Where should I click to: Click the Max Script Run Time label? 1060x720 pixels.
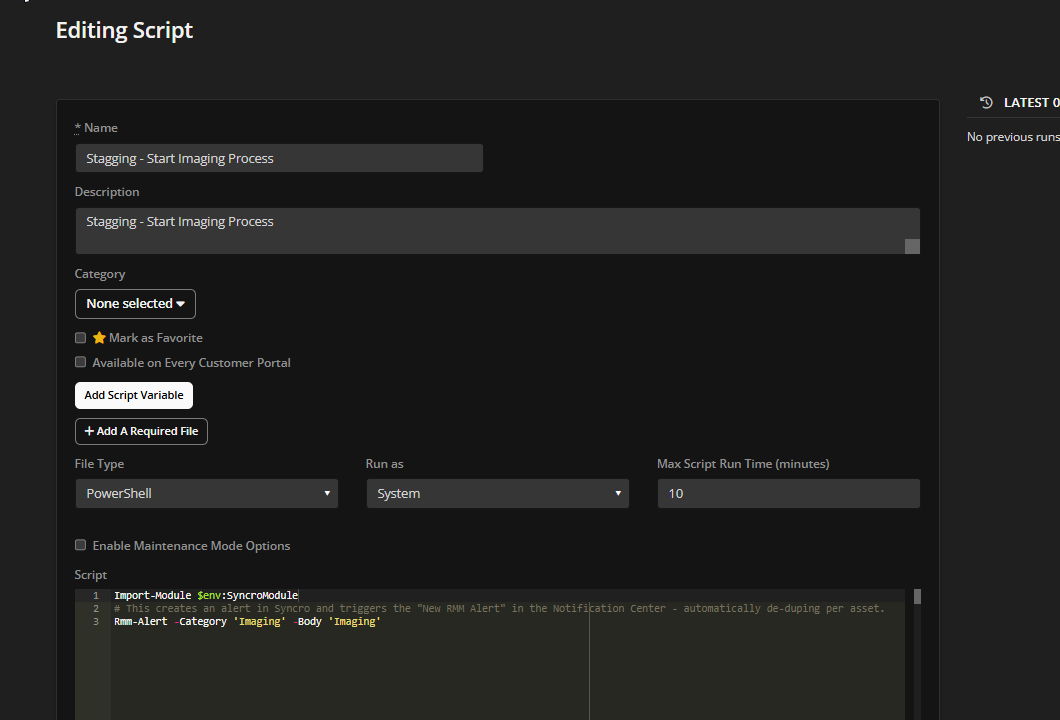[743, 464]
